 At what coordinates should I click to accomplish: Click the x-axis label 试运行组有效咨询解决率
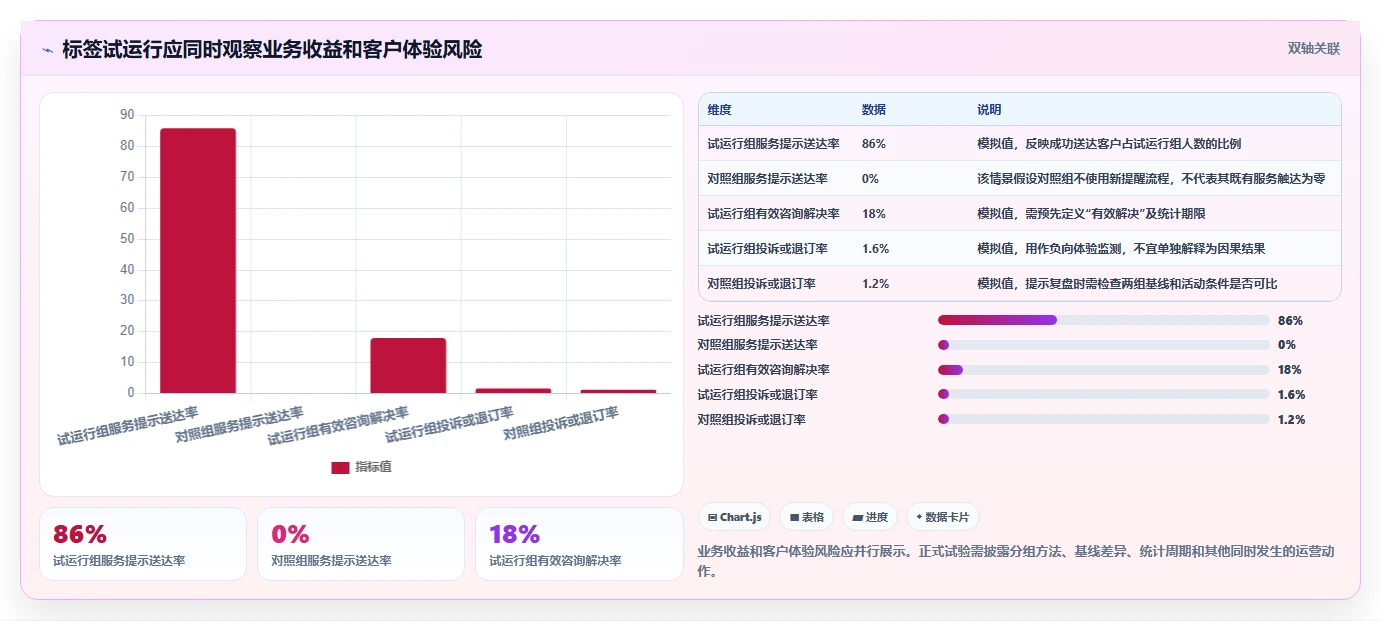coord(338,426)
